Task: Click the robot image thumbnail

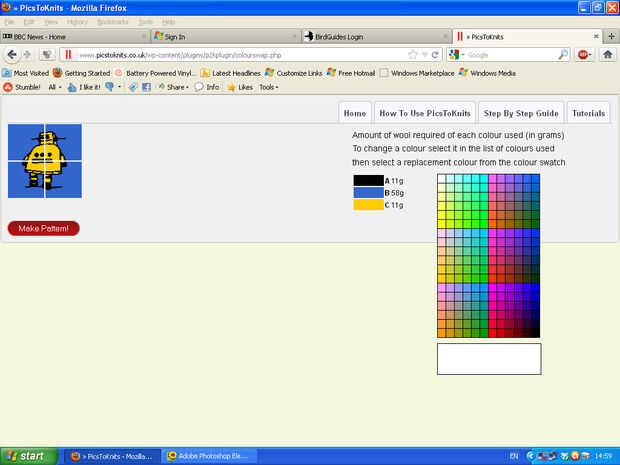Action: point(45,161)
